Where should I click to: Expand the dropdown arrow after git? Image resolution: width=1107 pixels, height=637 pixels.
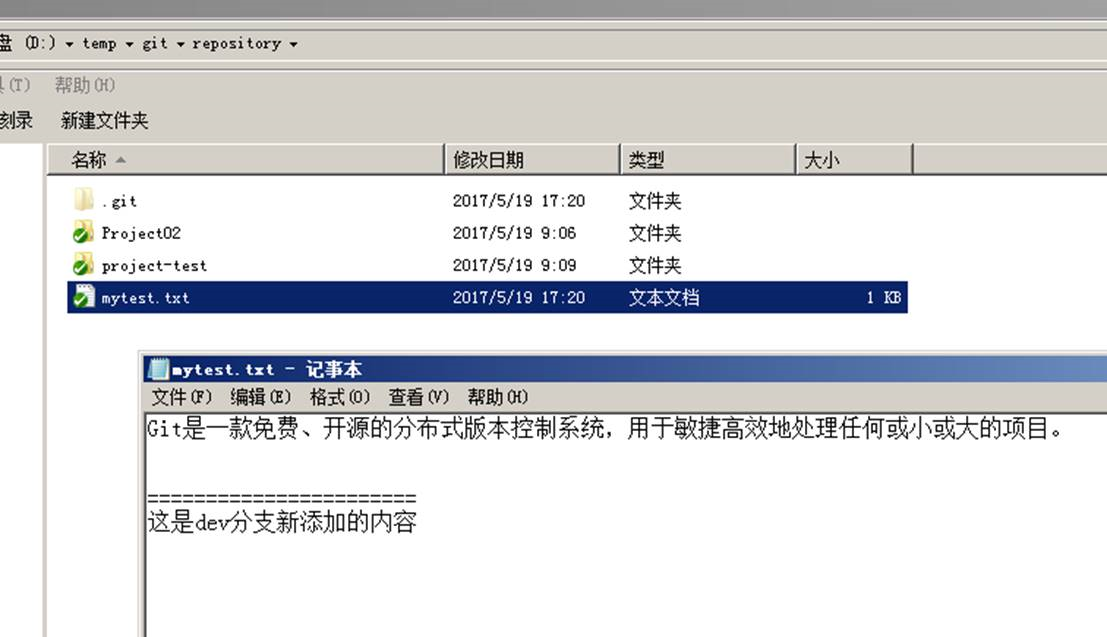pyautogui.click(x=181, y=44)
